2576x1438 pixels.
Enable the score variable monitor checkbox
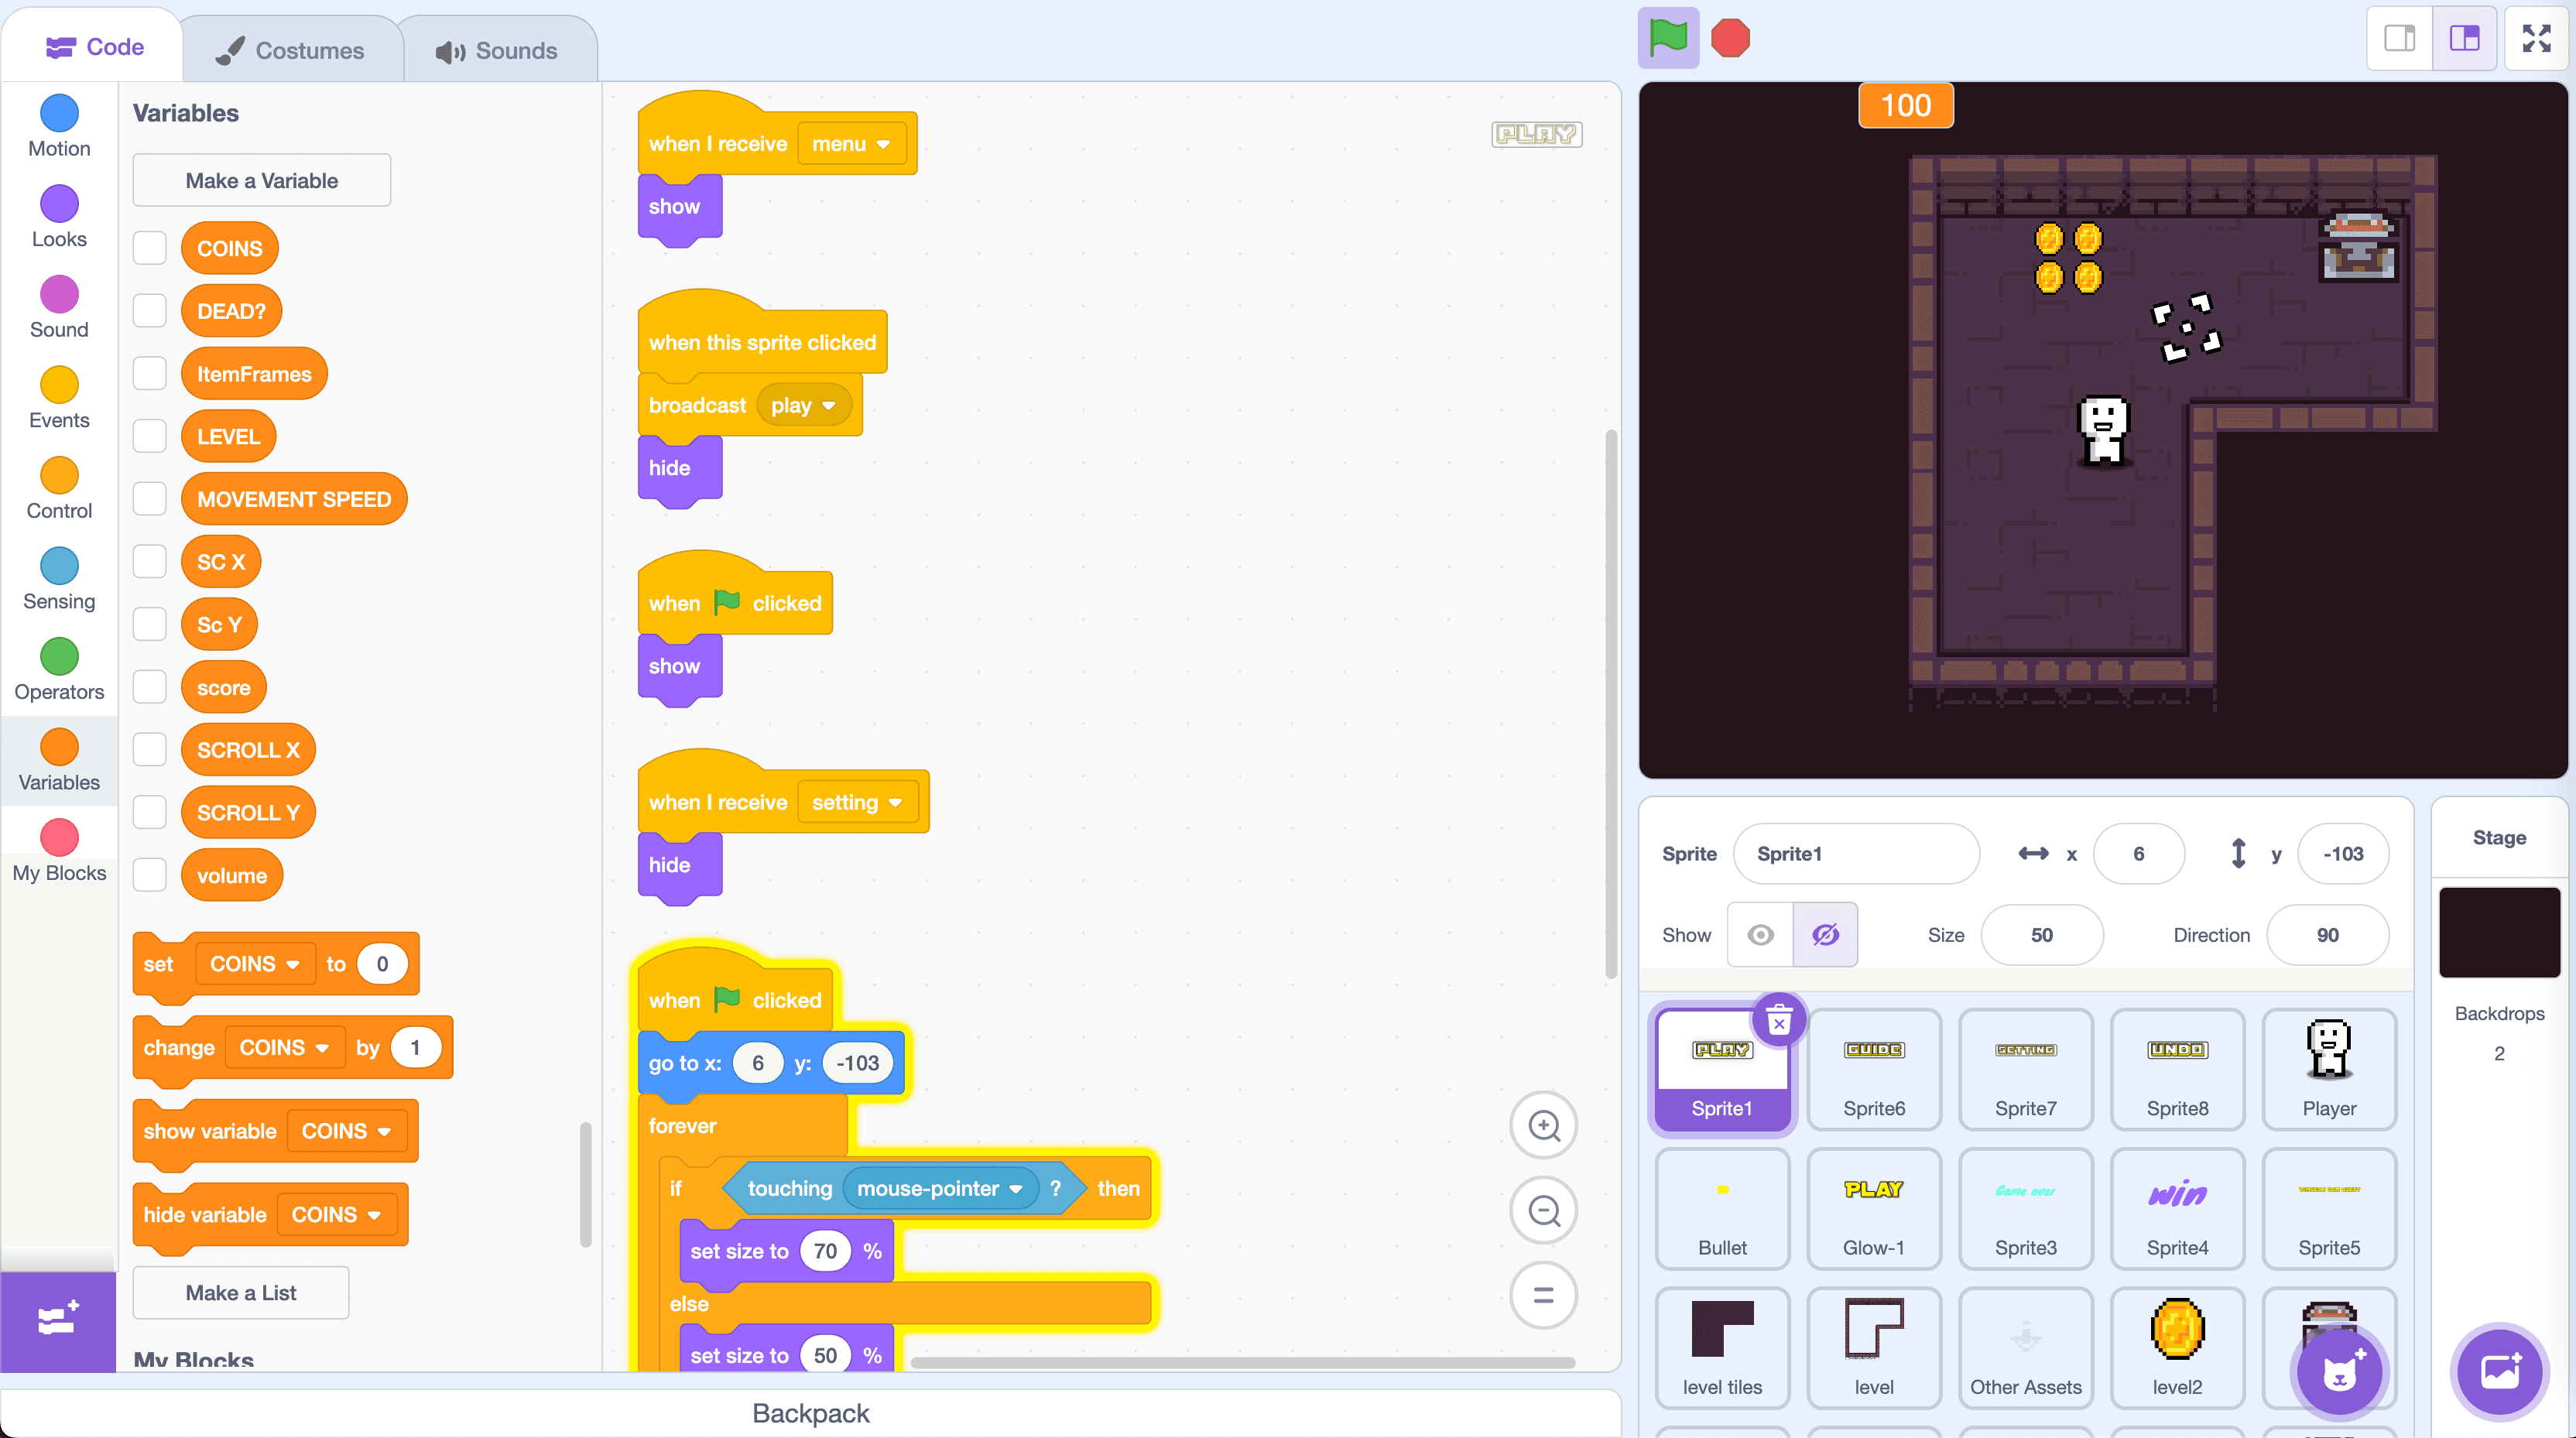pos(150,687)
